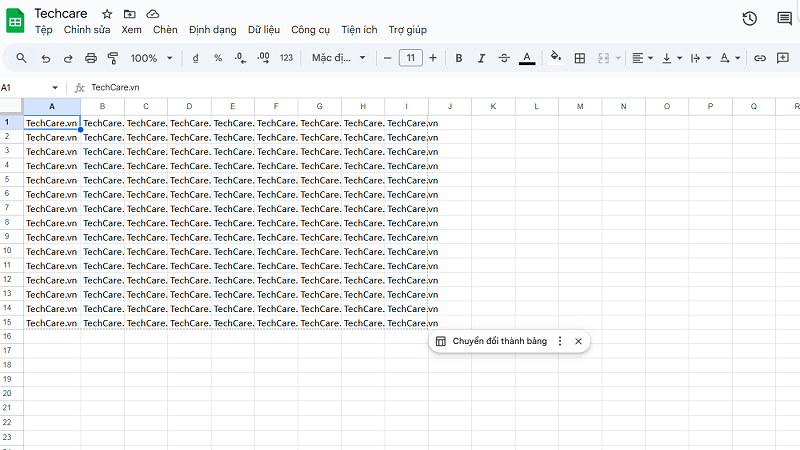Click the insert link icon
The width and height of the screenshot is (800, 450).
(760, 58)
